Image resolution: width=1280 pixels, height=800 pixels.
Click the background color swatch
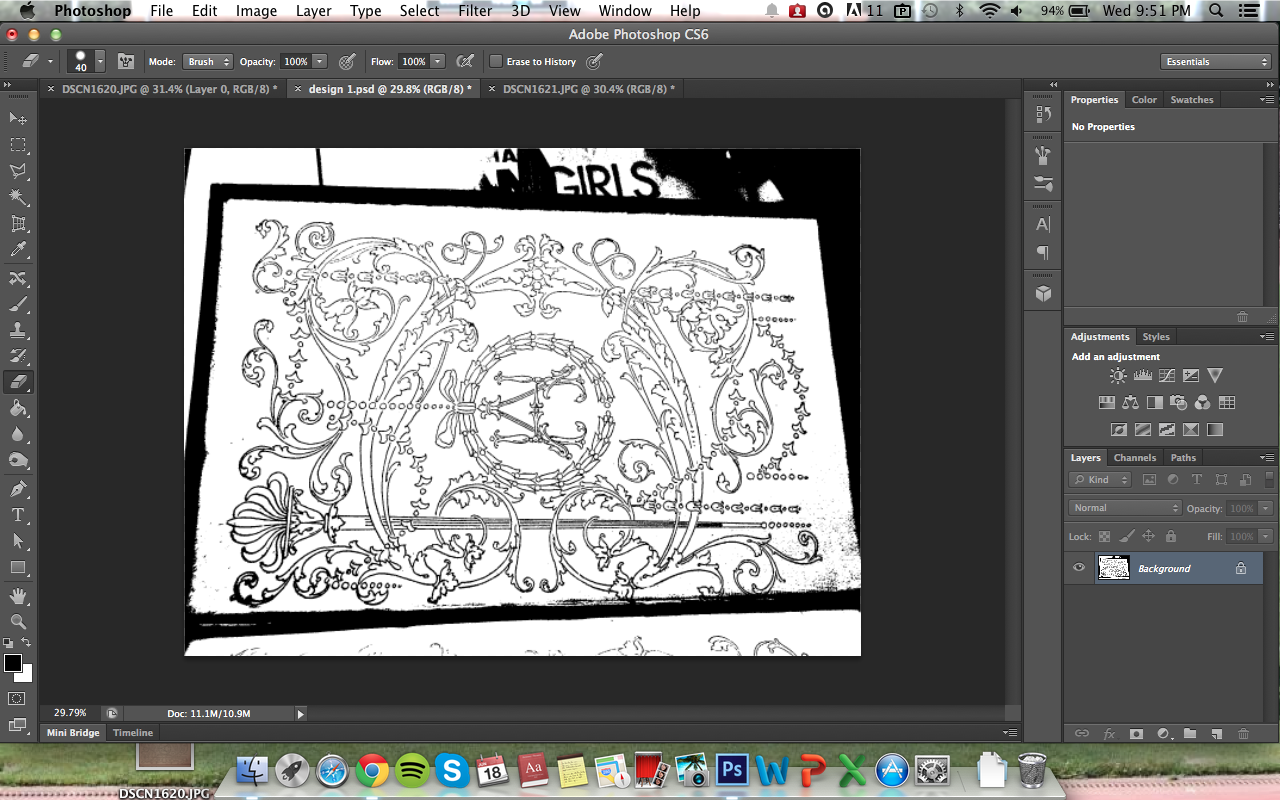click(26, 675)
